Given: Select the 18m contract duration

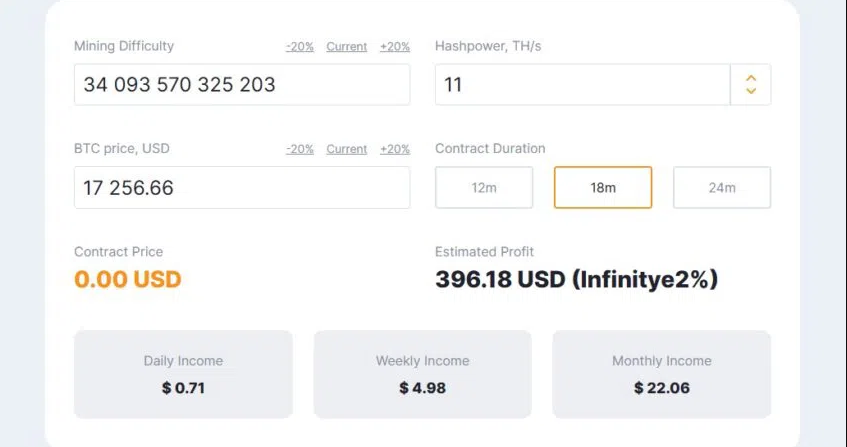Looking at the screenshot, I should point(603,188).
